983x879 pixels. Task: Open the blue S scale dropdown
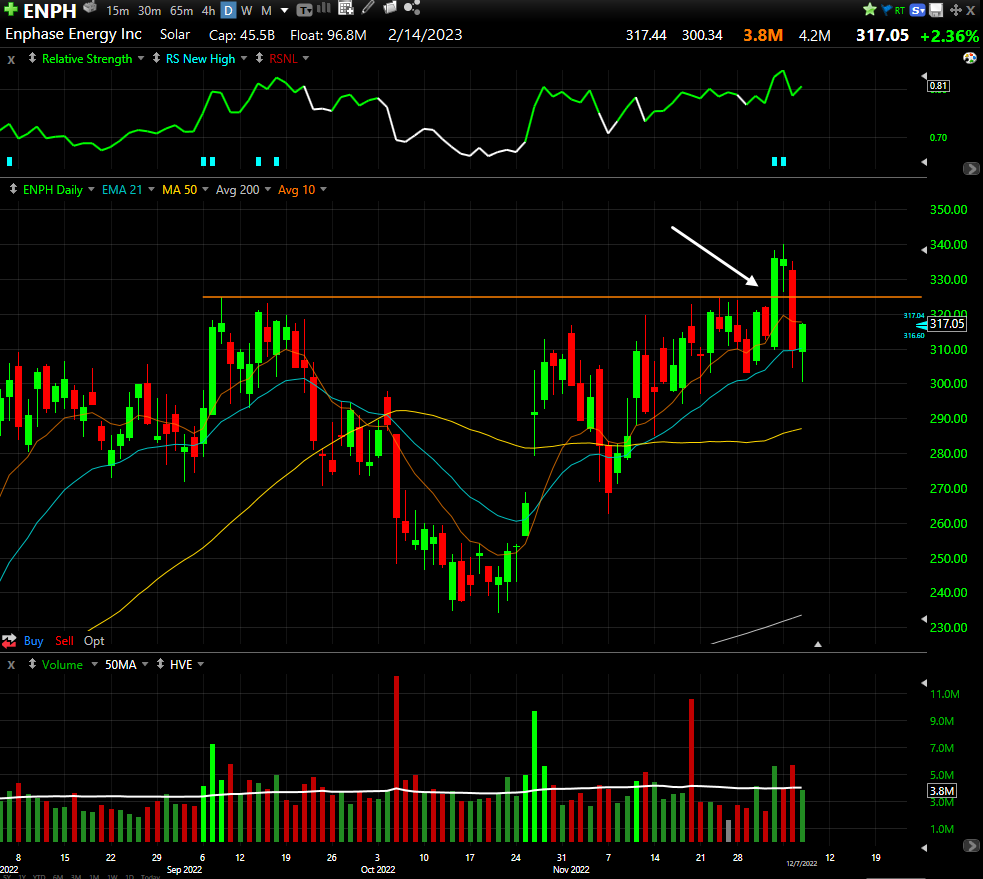(x=918, y=10)
